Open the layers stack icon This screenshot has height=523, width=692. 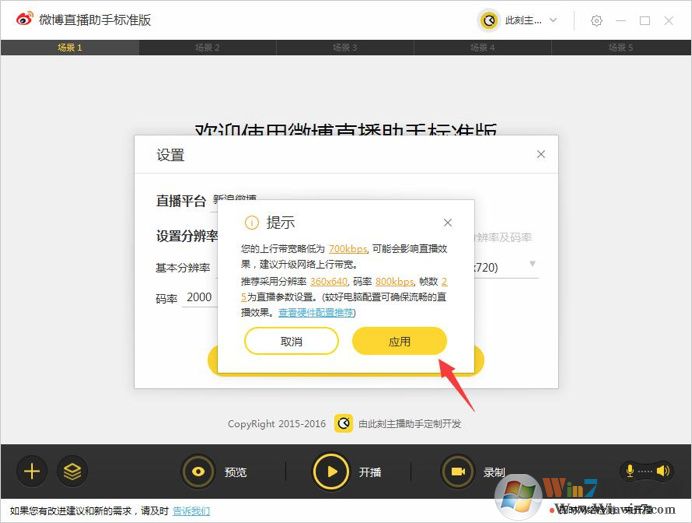pos(72,471)
